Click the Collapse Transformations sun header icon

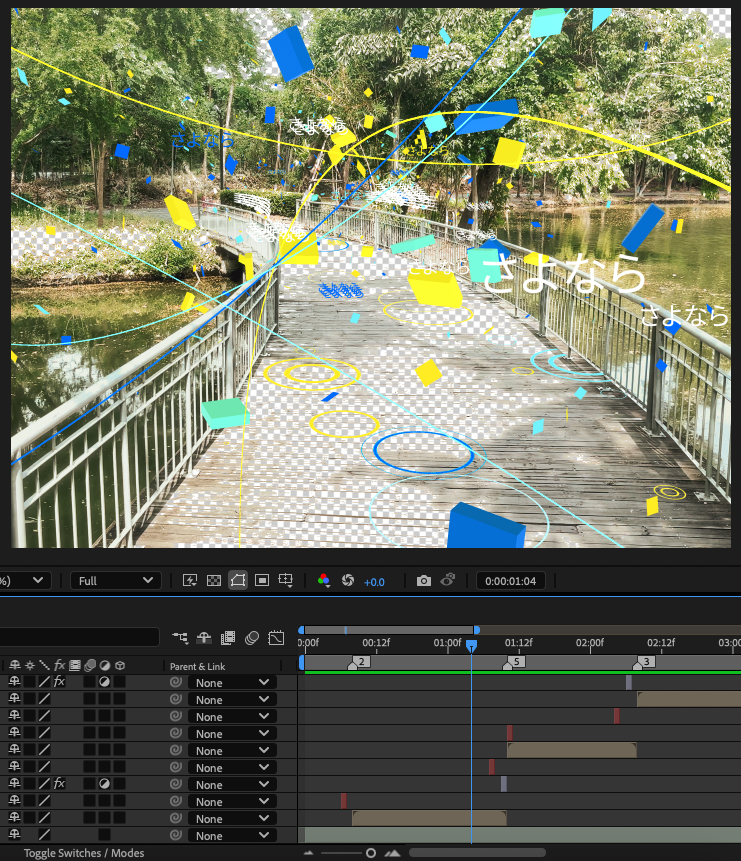coord(30,666)
